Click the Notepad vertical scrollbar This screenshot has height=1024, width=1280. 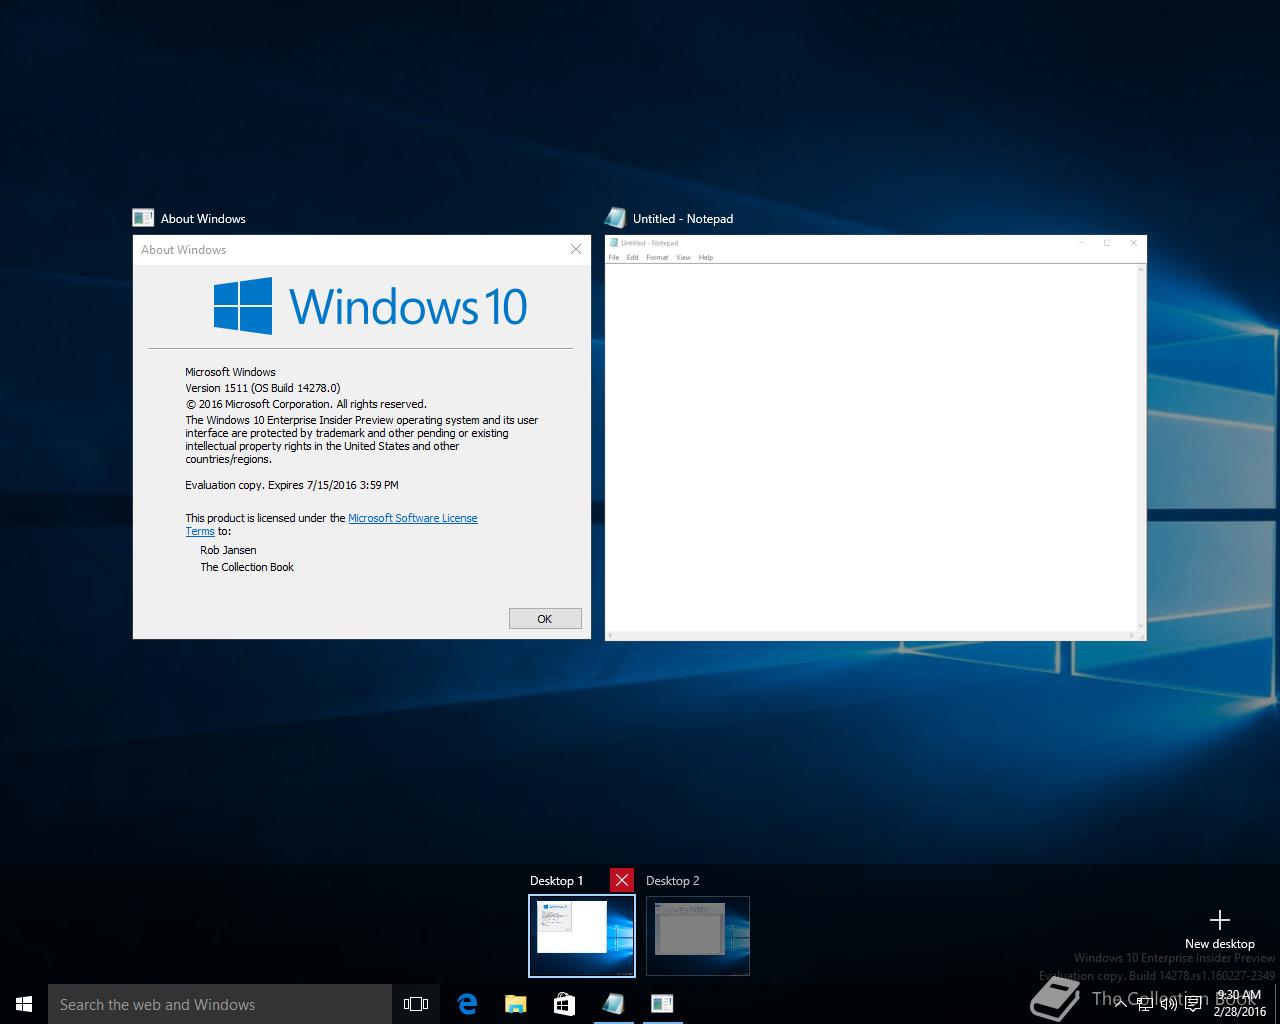[x=1141, y=447]
